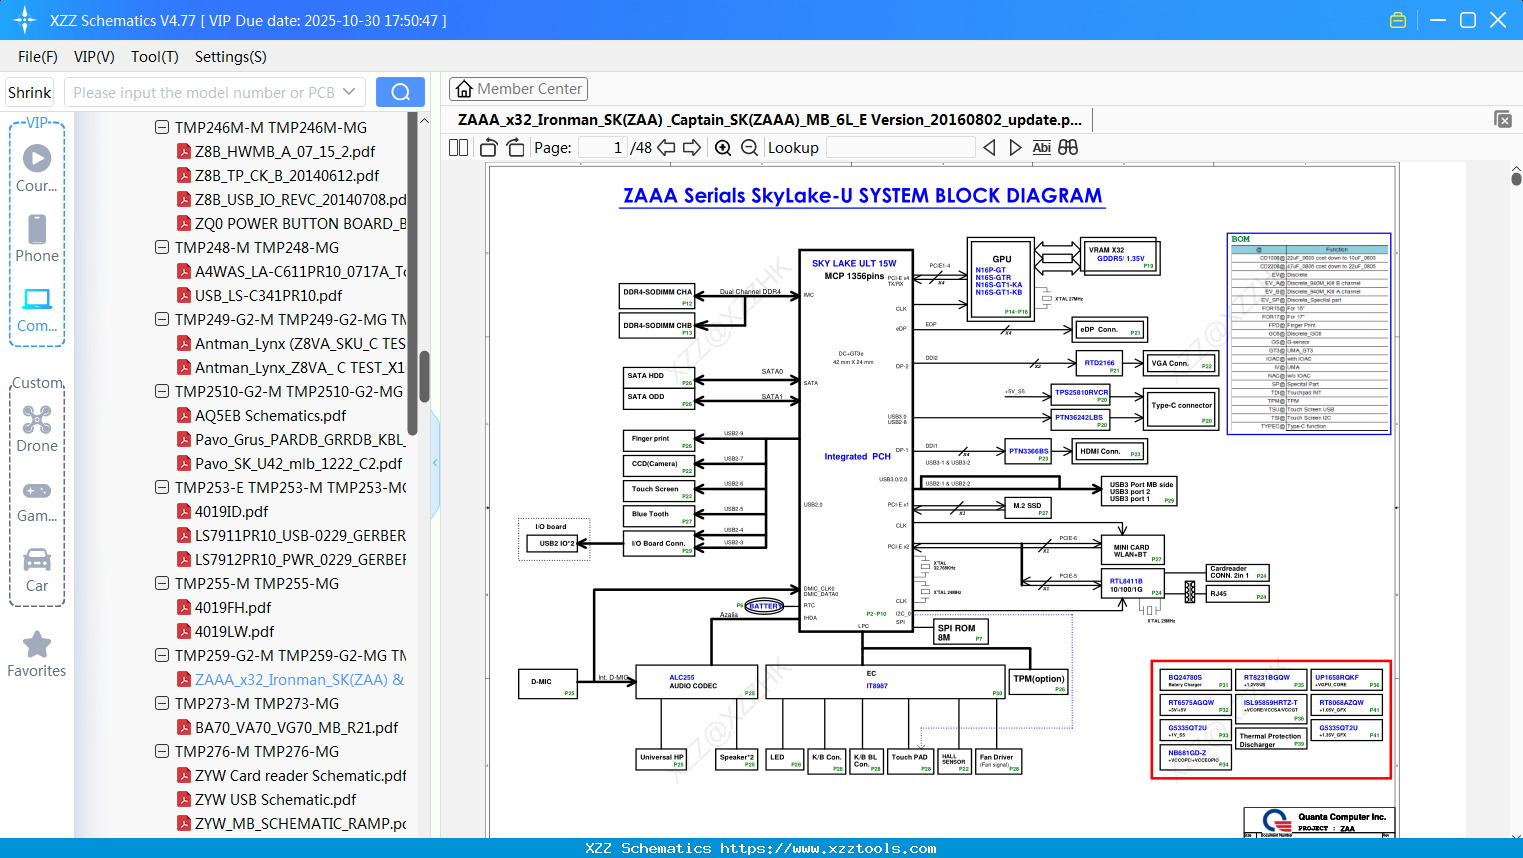
Task: Click the PDF icon beside 4019ID.pdf
Action: click(184, 511)
